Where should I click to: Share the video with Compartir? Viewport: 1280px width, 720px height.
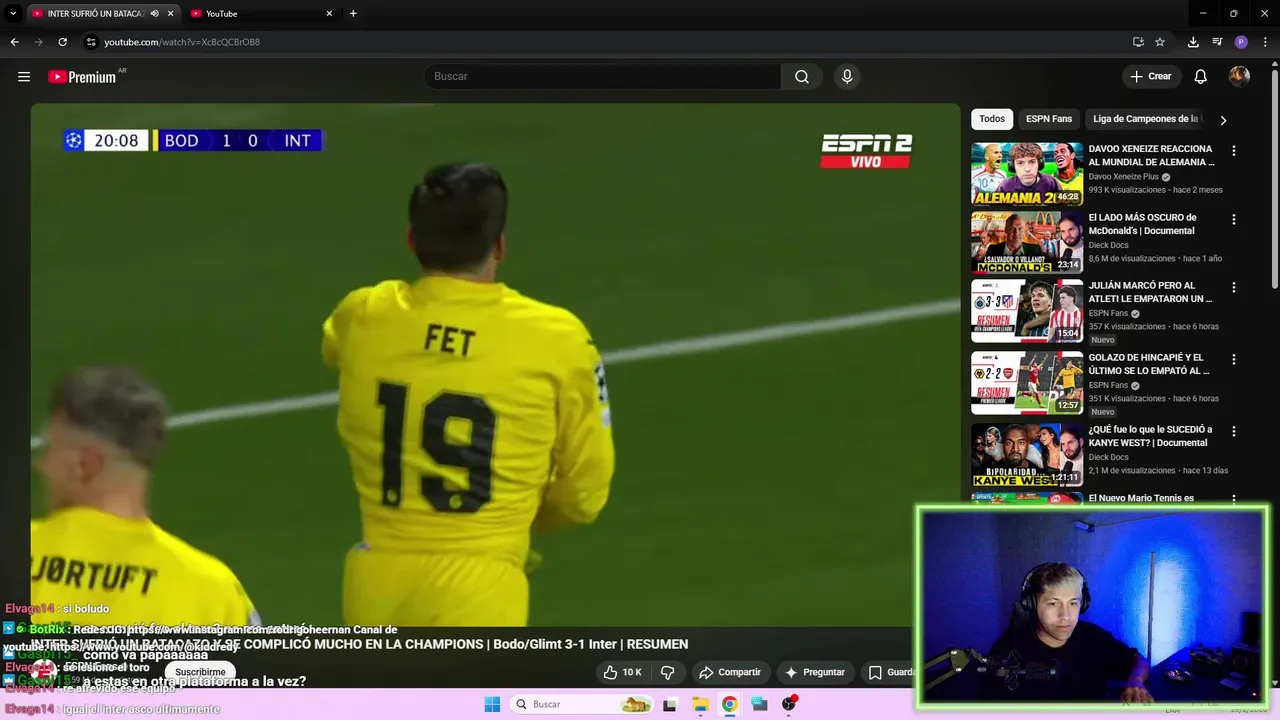(x=730, y=672)
